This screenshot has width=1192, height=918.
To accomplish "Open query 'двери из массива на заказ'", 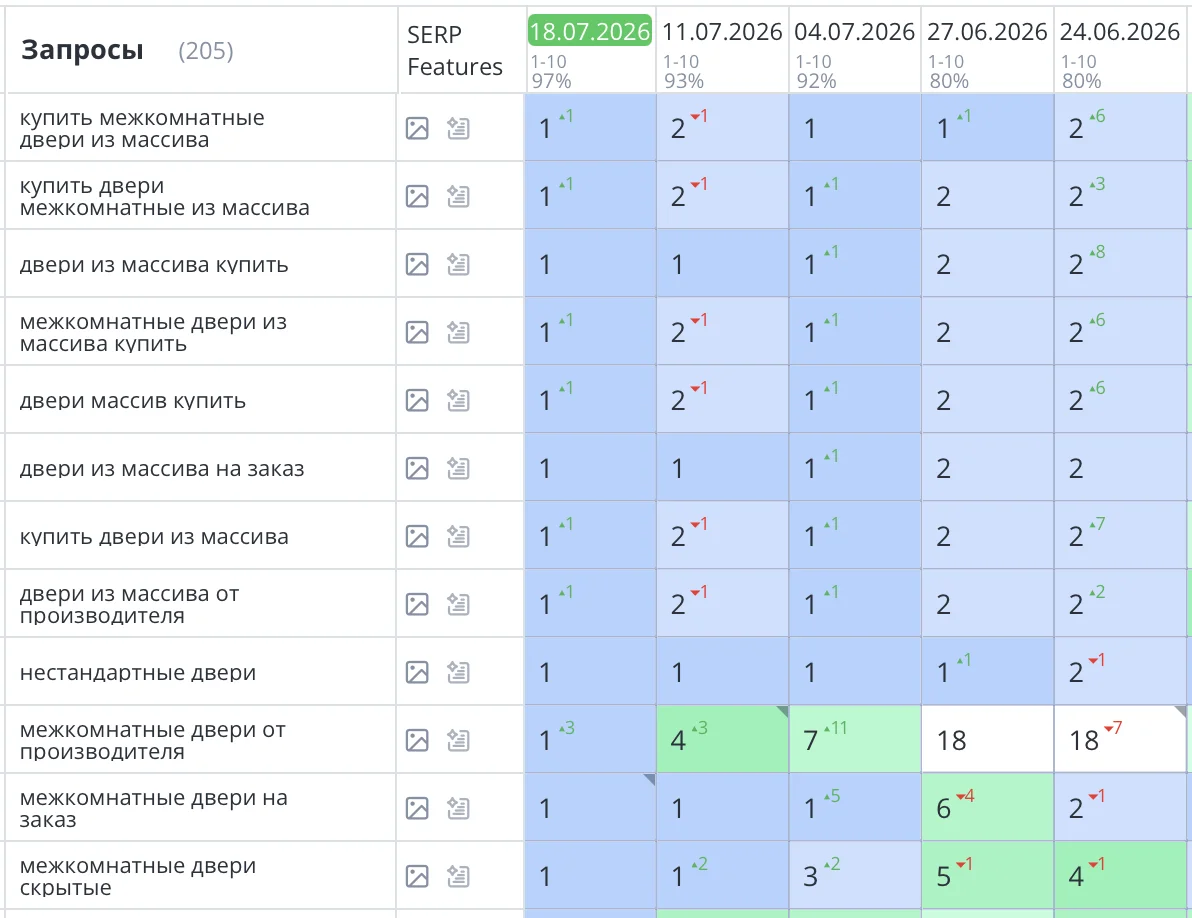I will coord(162,469).
